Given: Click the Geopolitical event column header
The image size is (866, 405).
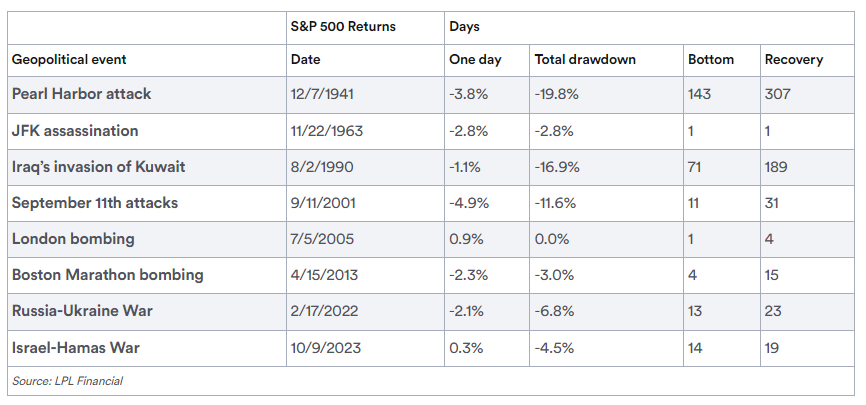Looking at the screenshot, I should point(69,59).
